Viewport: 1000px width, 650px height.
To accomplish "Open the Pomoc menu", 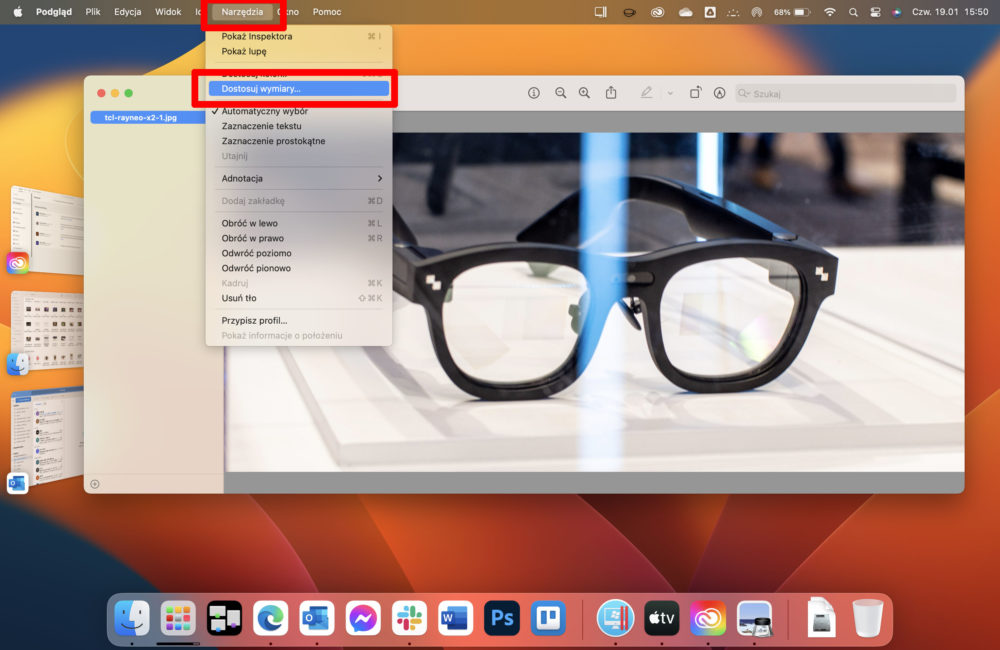I will point(327,11).
